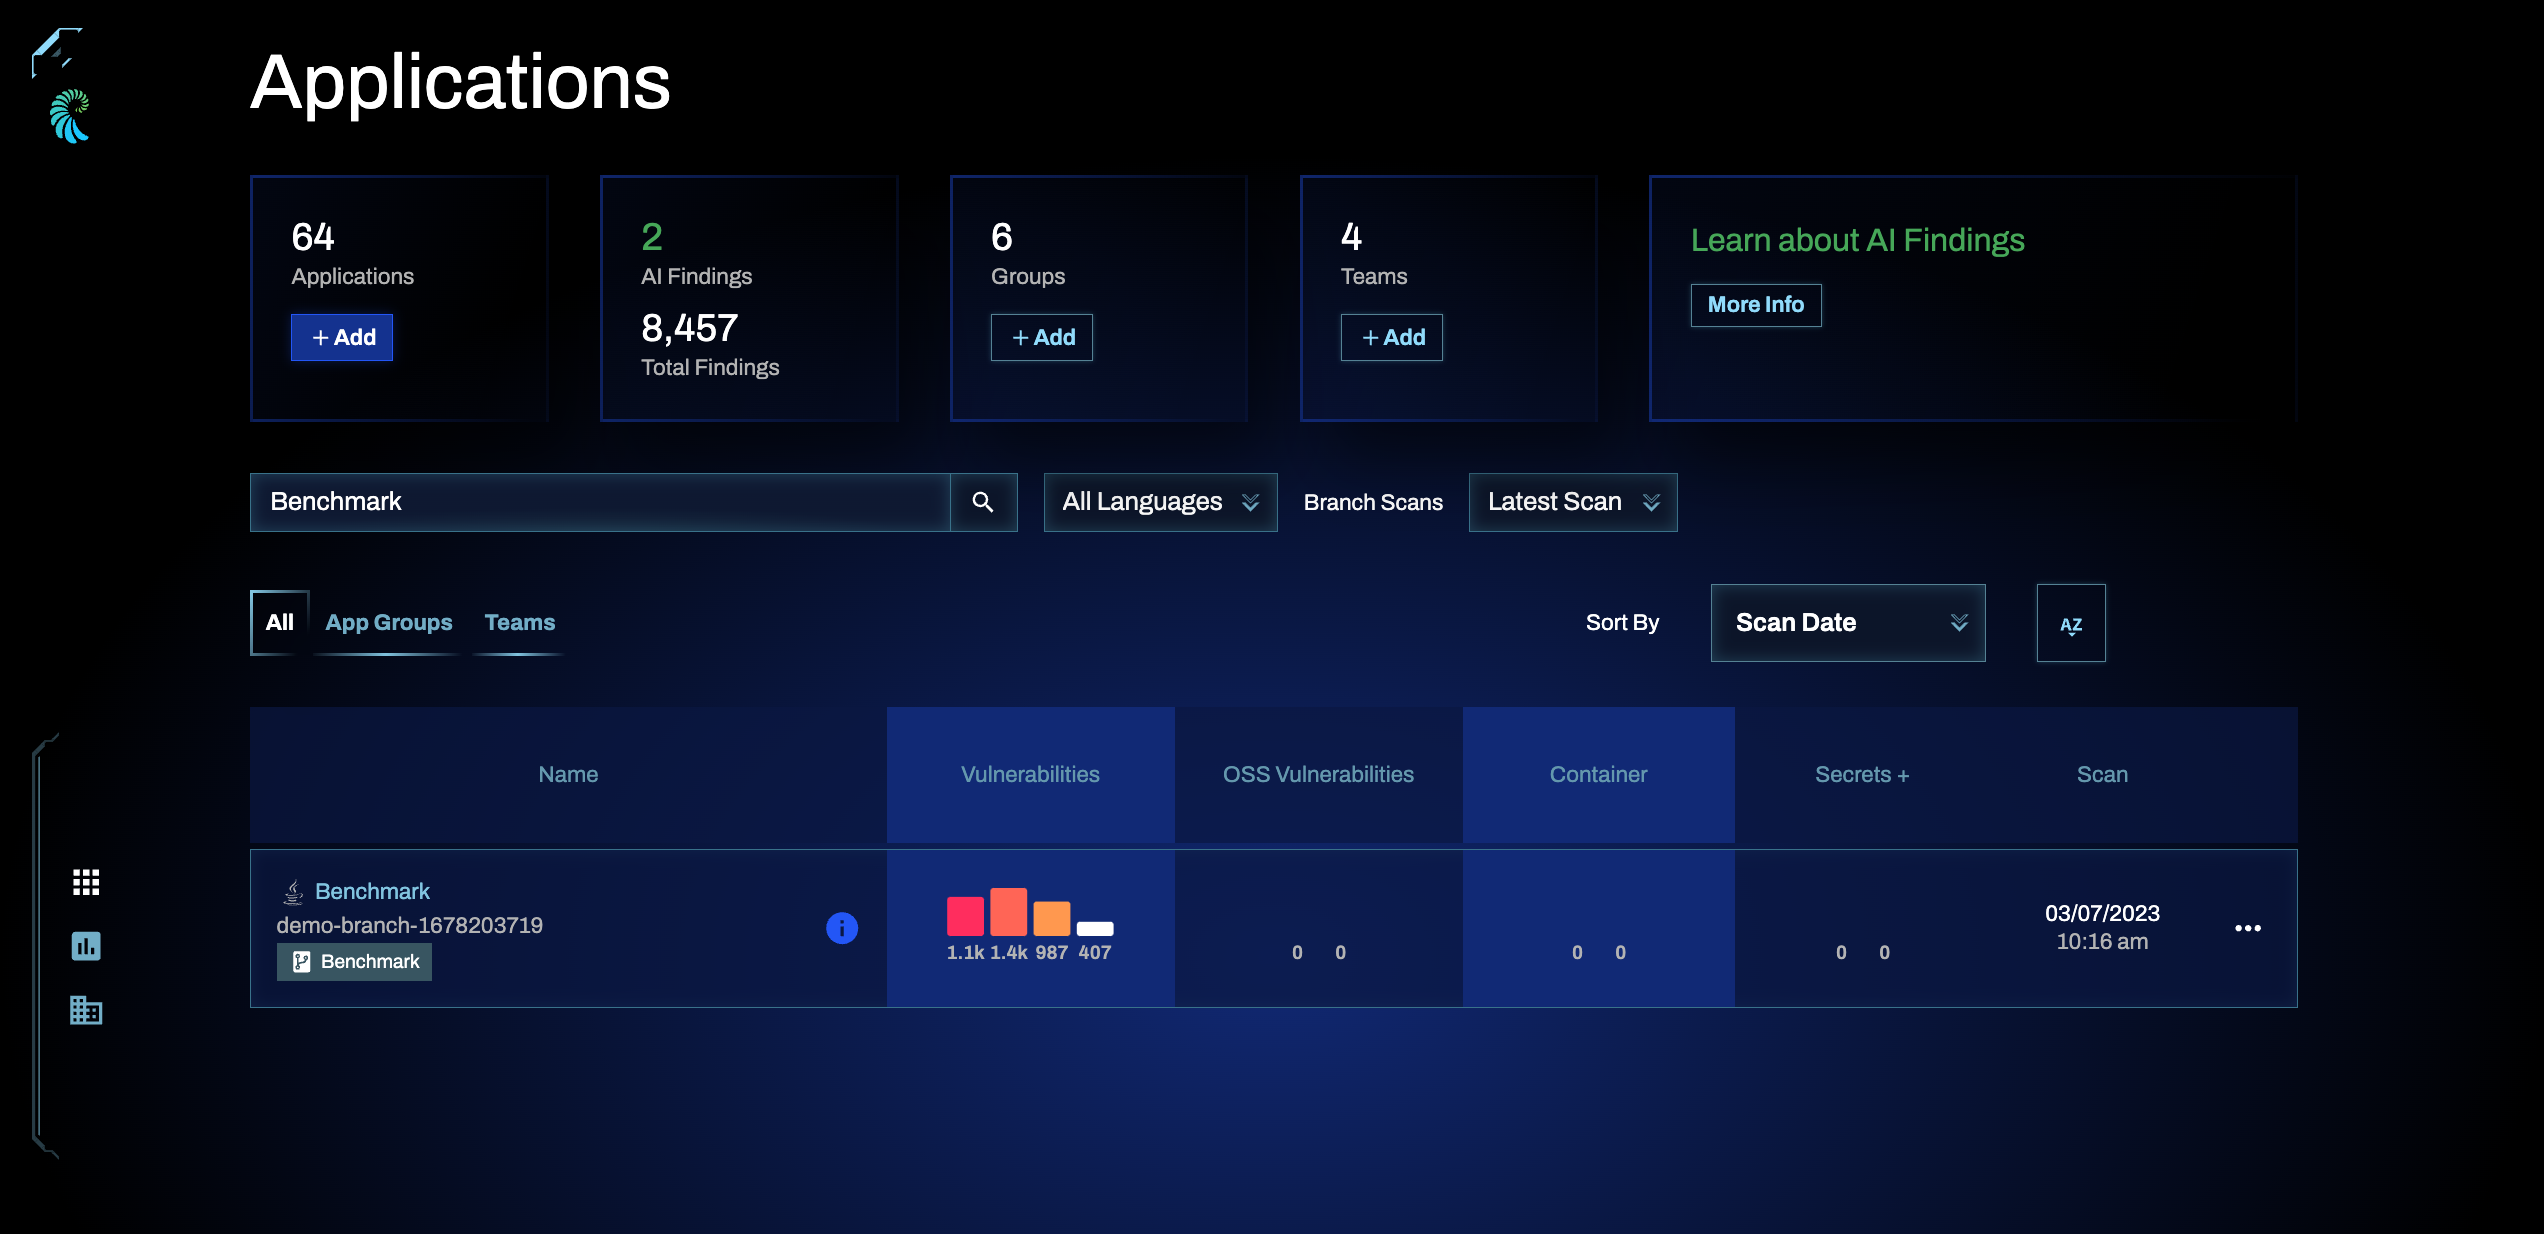Open the applications grid view icon
The image size is (2544, 1234).
pyautogui.click(x=86, y=882)
